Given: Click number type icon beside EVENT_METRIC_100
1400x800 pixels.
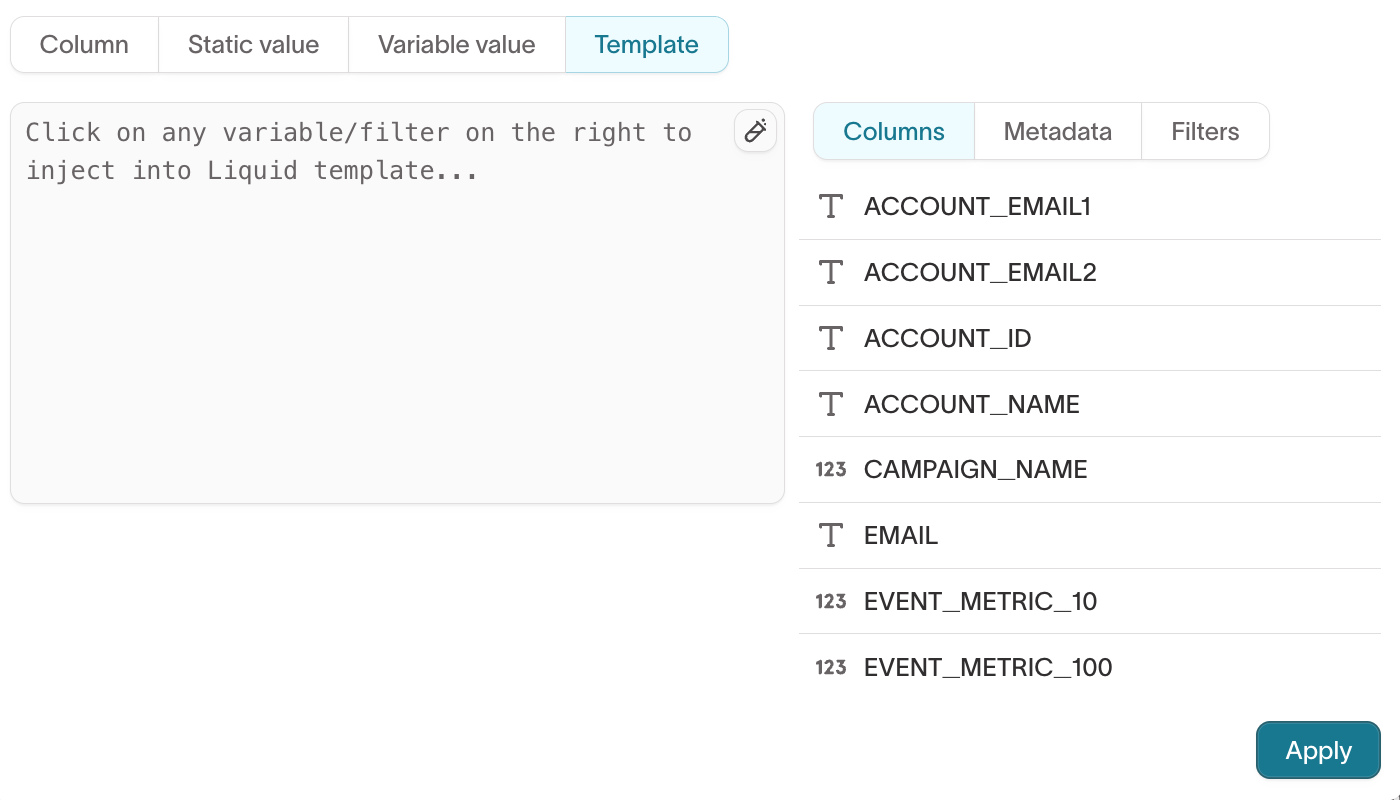Looking at the screenshot, I should tap(830, 668).
